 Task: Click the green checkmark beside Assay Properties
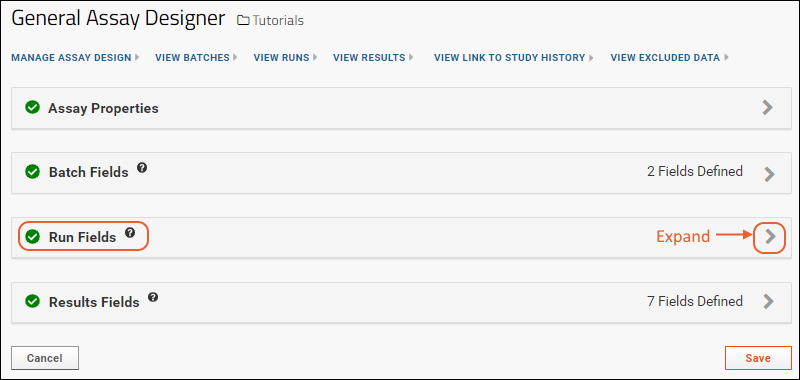pyautogui.click(x=33, y=108)
